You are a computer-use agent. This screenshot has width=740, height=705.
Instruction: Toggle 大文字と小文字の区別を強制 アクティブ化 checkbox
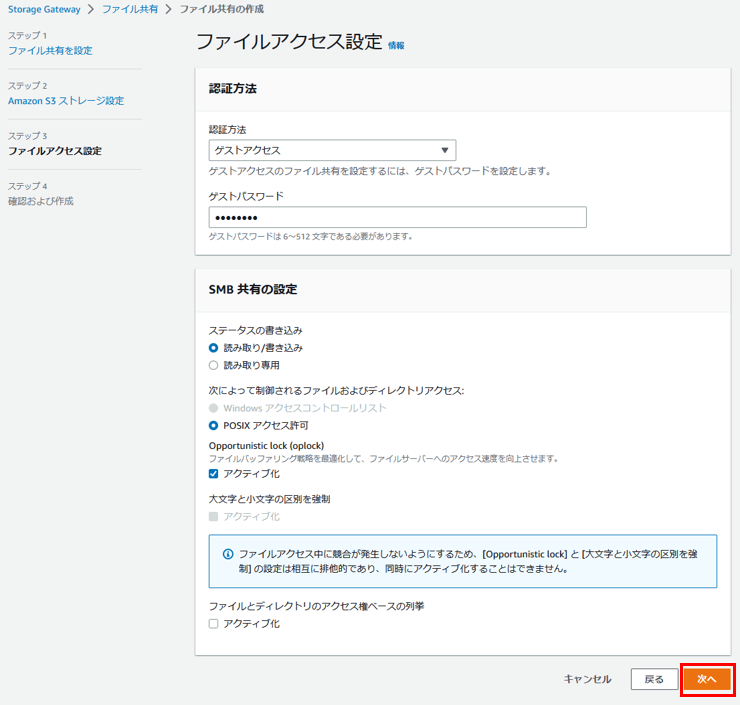coord(213,517)
